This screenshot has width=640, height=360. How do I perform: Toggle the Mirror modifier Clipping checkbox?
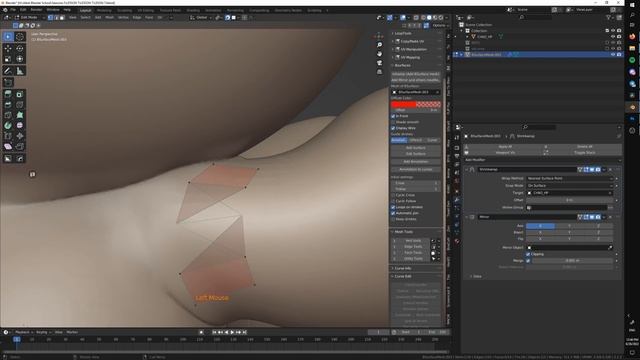[528, 254]
